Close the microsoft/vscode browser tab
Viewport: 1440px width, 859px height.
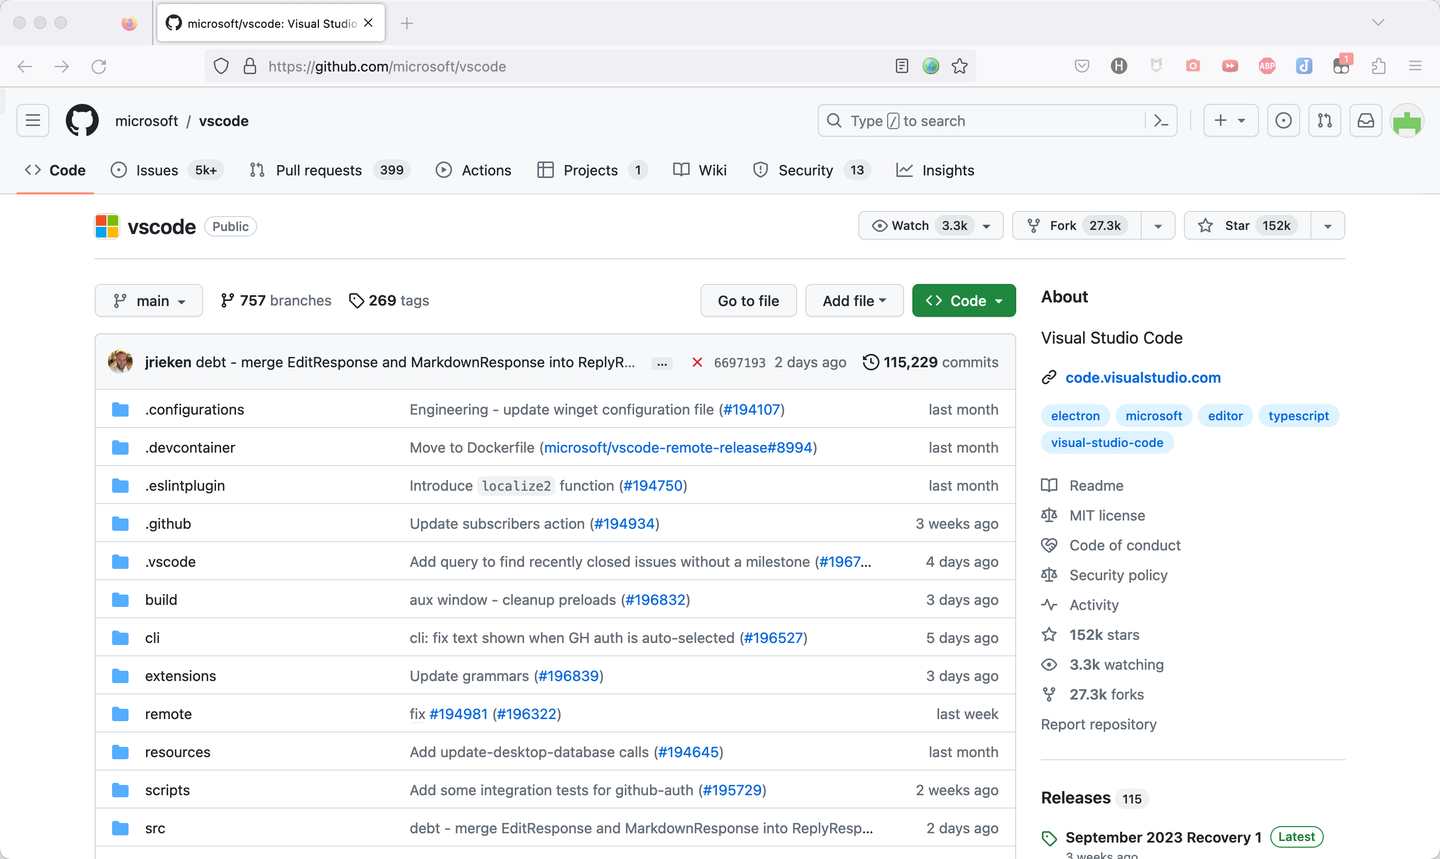tap(368, 22)
